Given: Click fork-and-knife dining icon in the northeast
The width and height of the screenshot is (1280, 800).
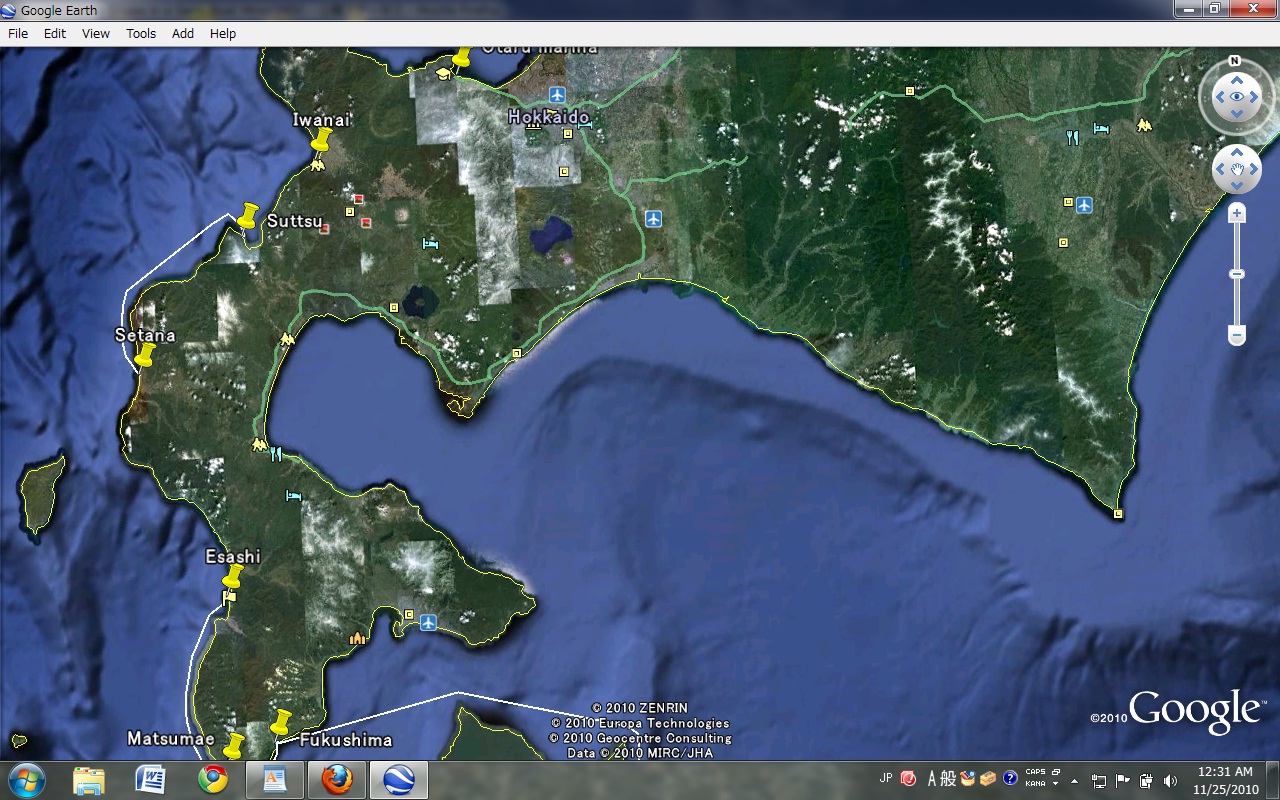Looking at the screenshot, I should click(1073, 138).
